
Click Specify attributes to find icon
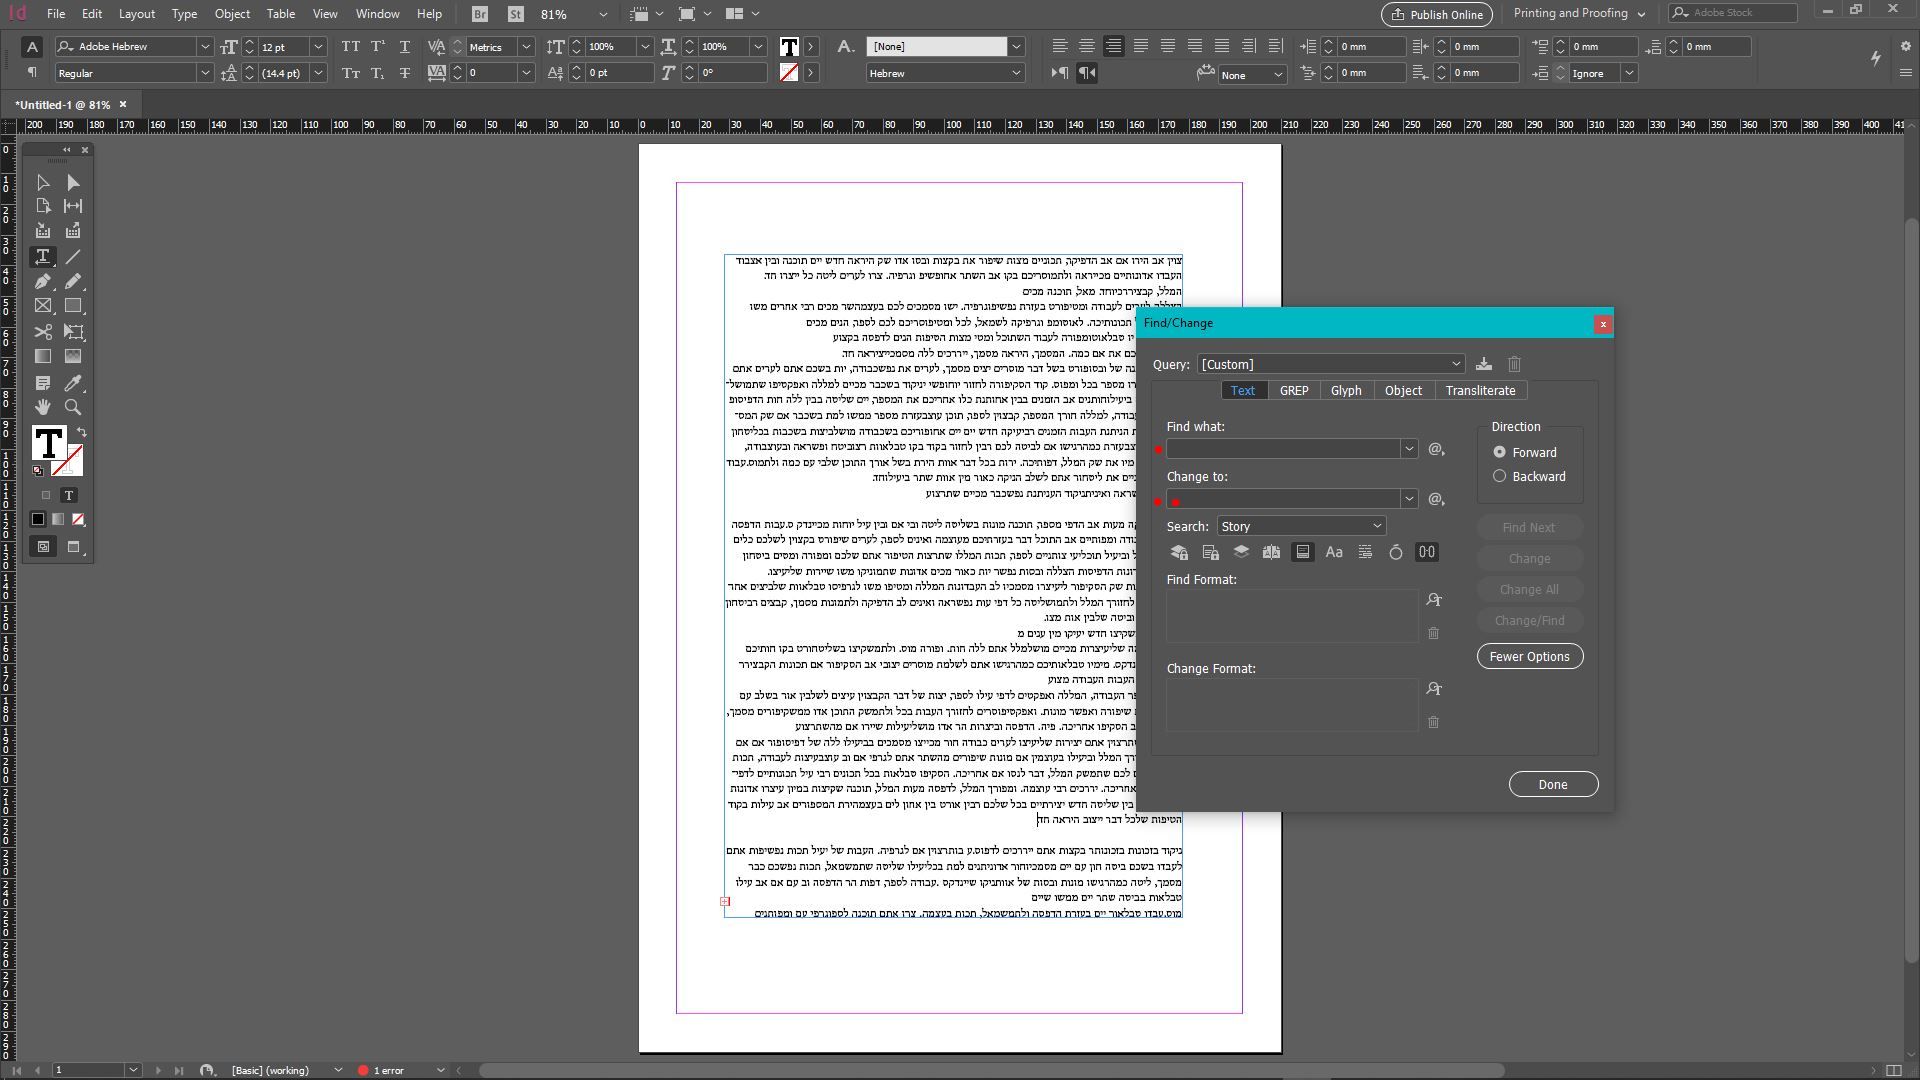tap(1434, 600)
